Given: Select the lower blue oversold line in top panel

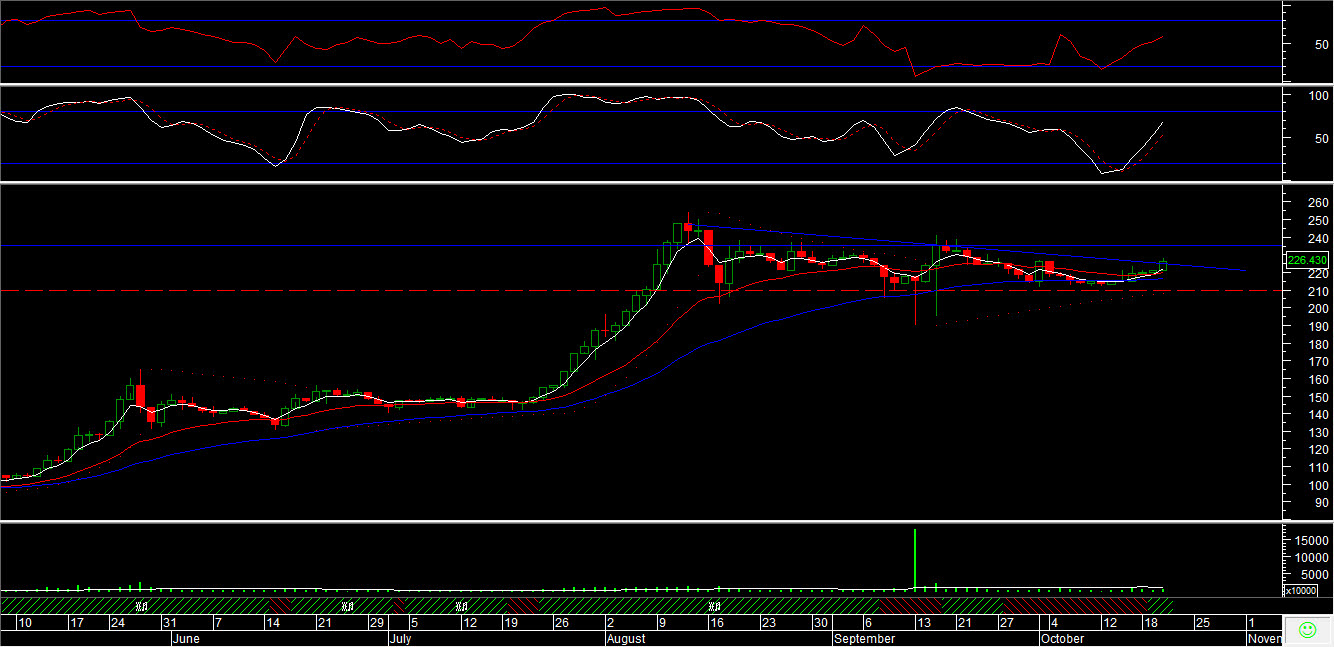Looking at the screenshot, I should click(x=400, y=67).
